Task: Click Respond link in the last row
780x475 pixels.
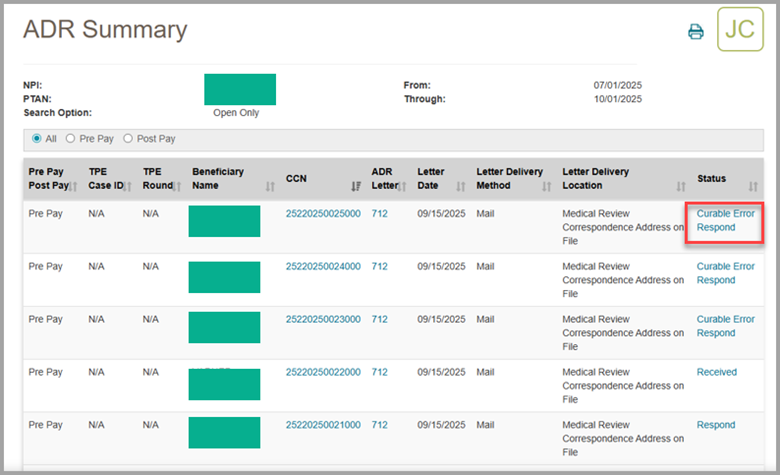Action: (715, 425)
